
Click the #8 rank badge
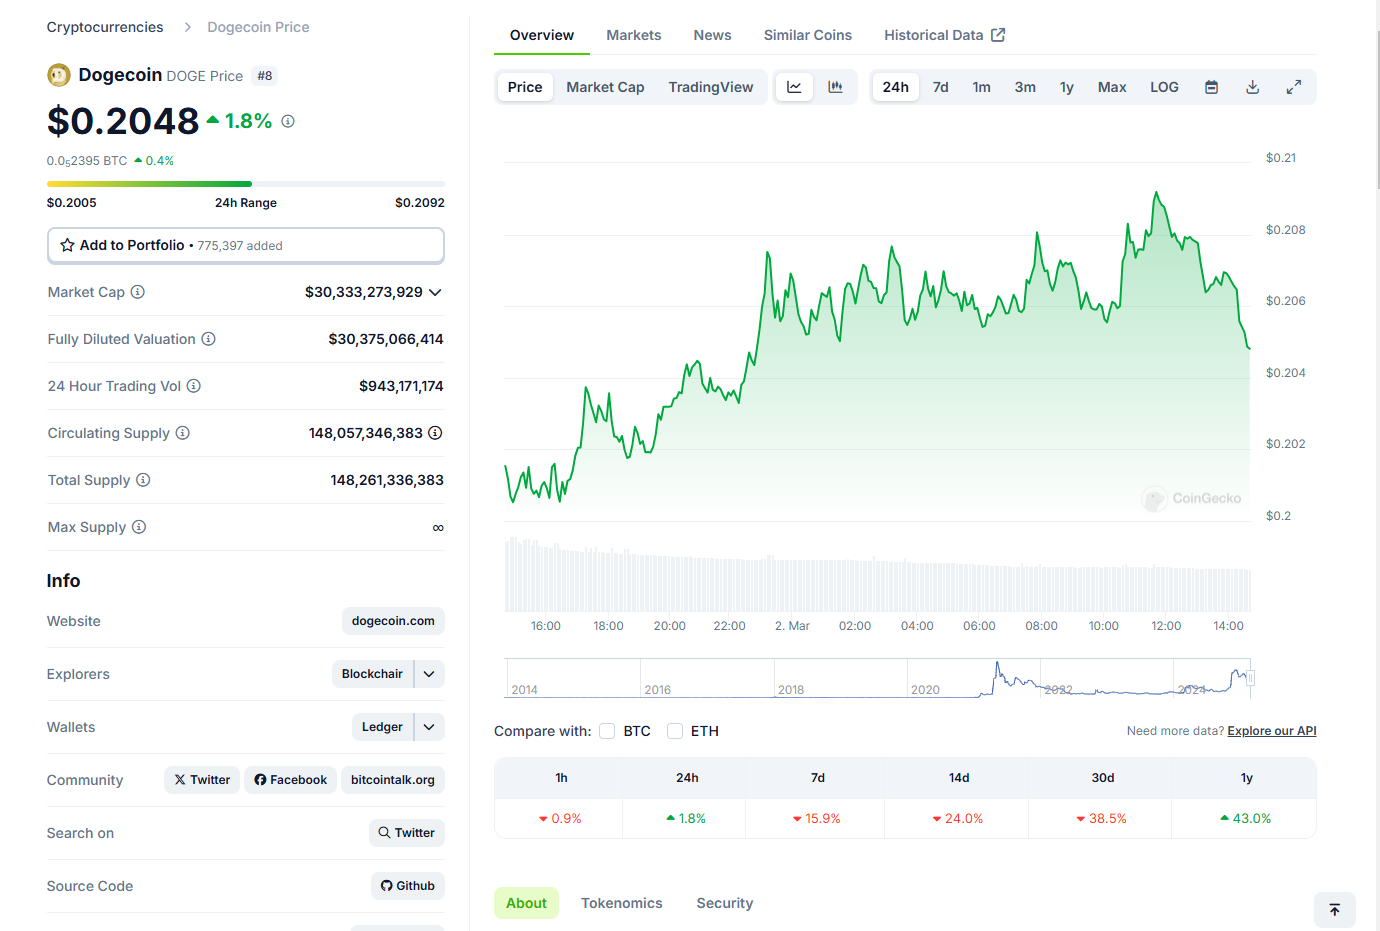coord(265,76)
